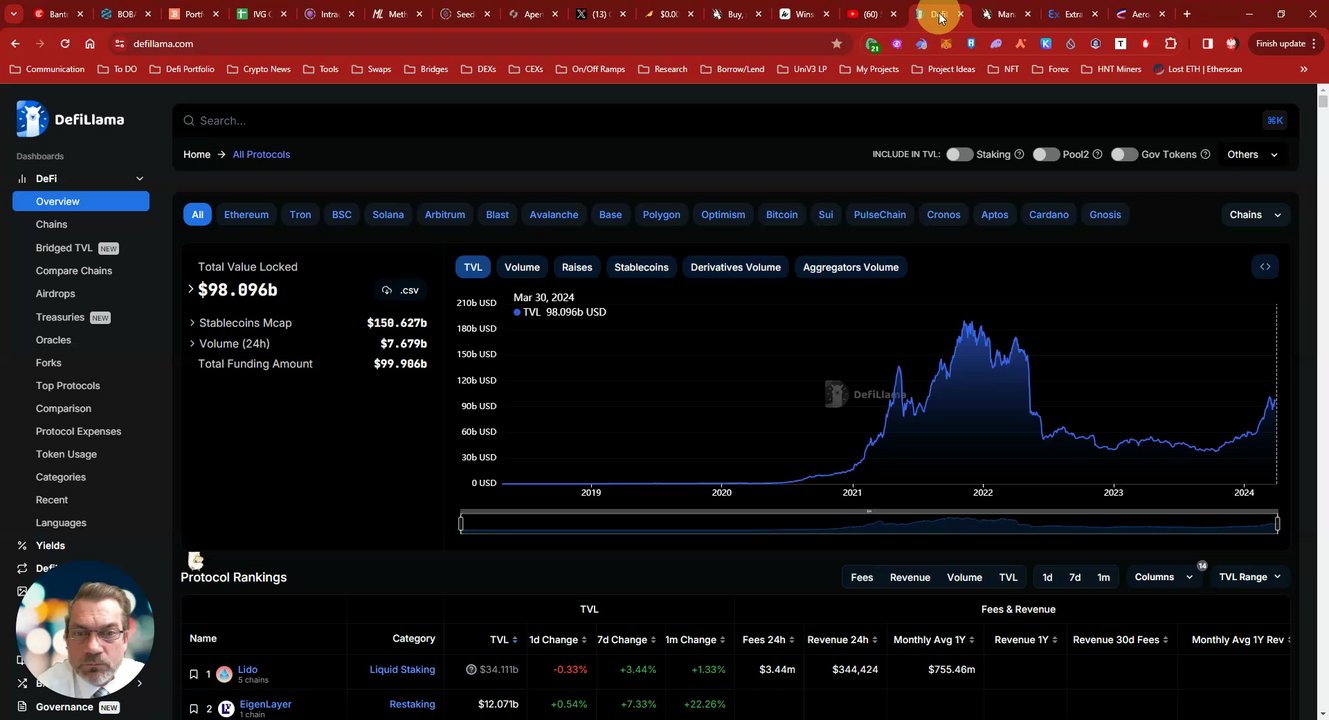Screen dimensions: 1329x720
Task: Open the browser extensions puzzle icon
Action: coord(1171,44)
